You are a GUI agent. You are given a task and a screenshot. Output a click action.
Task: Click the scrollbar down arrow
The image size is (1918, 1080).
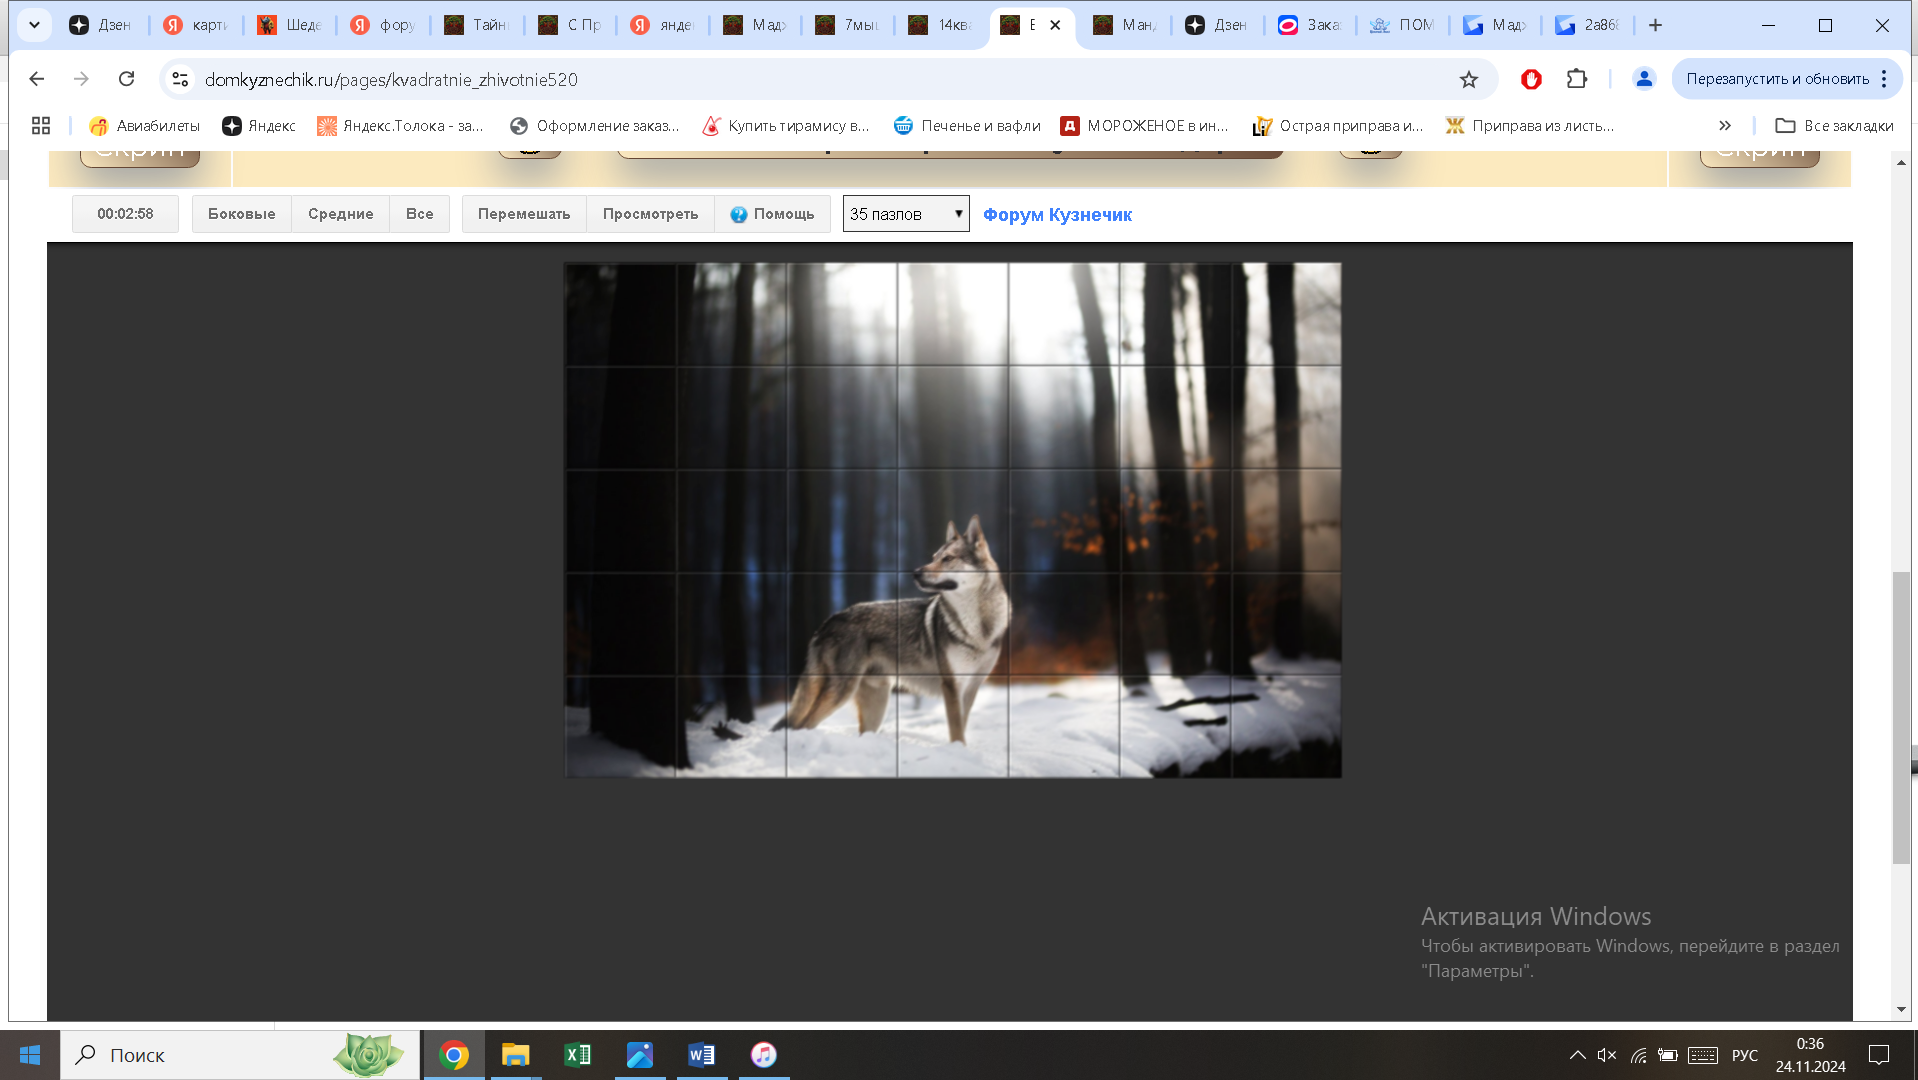click(1901, 1010)
